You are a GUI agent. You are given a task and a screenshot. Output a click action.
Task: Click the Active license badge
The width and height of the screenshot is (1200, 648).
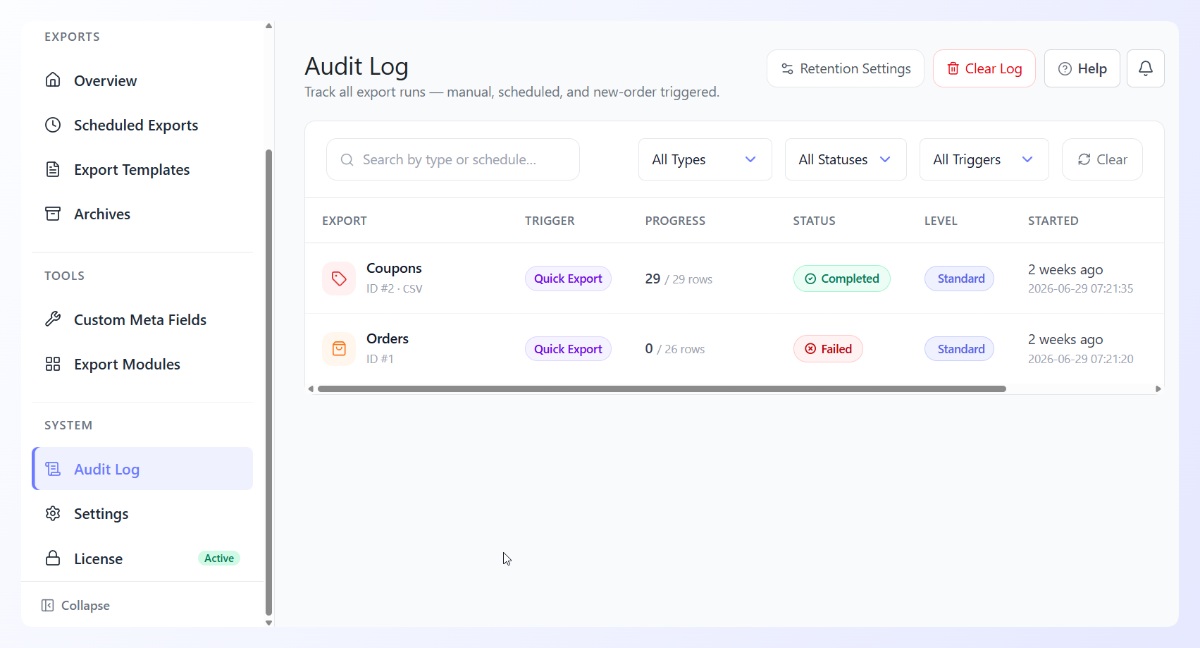pos(219,559)
